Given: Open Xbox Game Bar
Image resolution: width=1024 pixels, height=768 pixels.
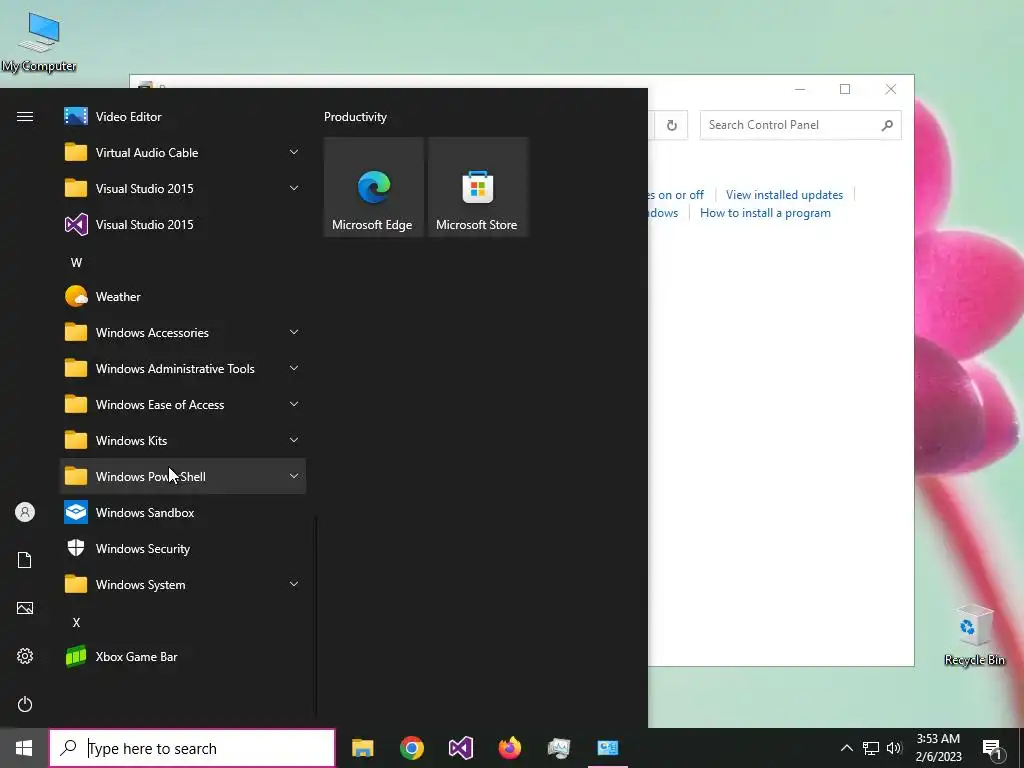Looking at the screenshot, I should point(183,656).
